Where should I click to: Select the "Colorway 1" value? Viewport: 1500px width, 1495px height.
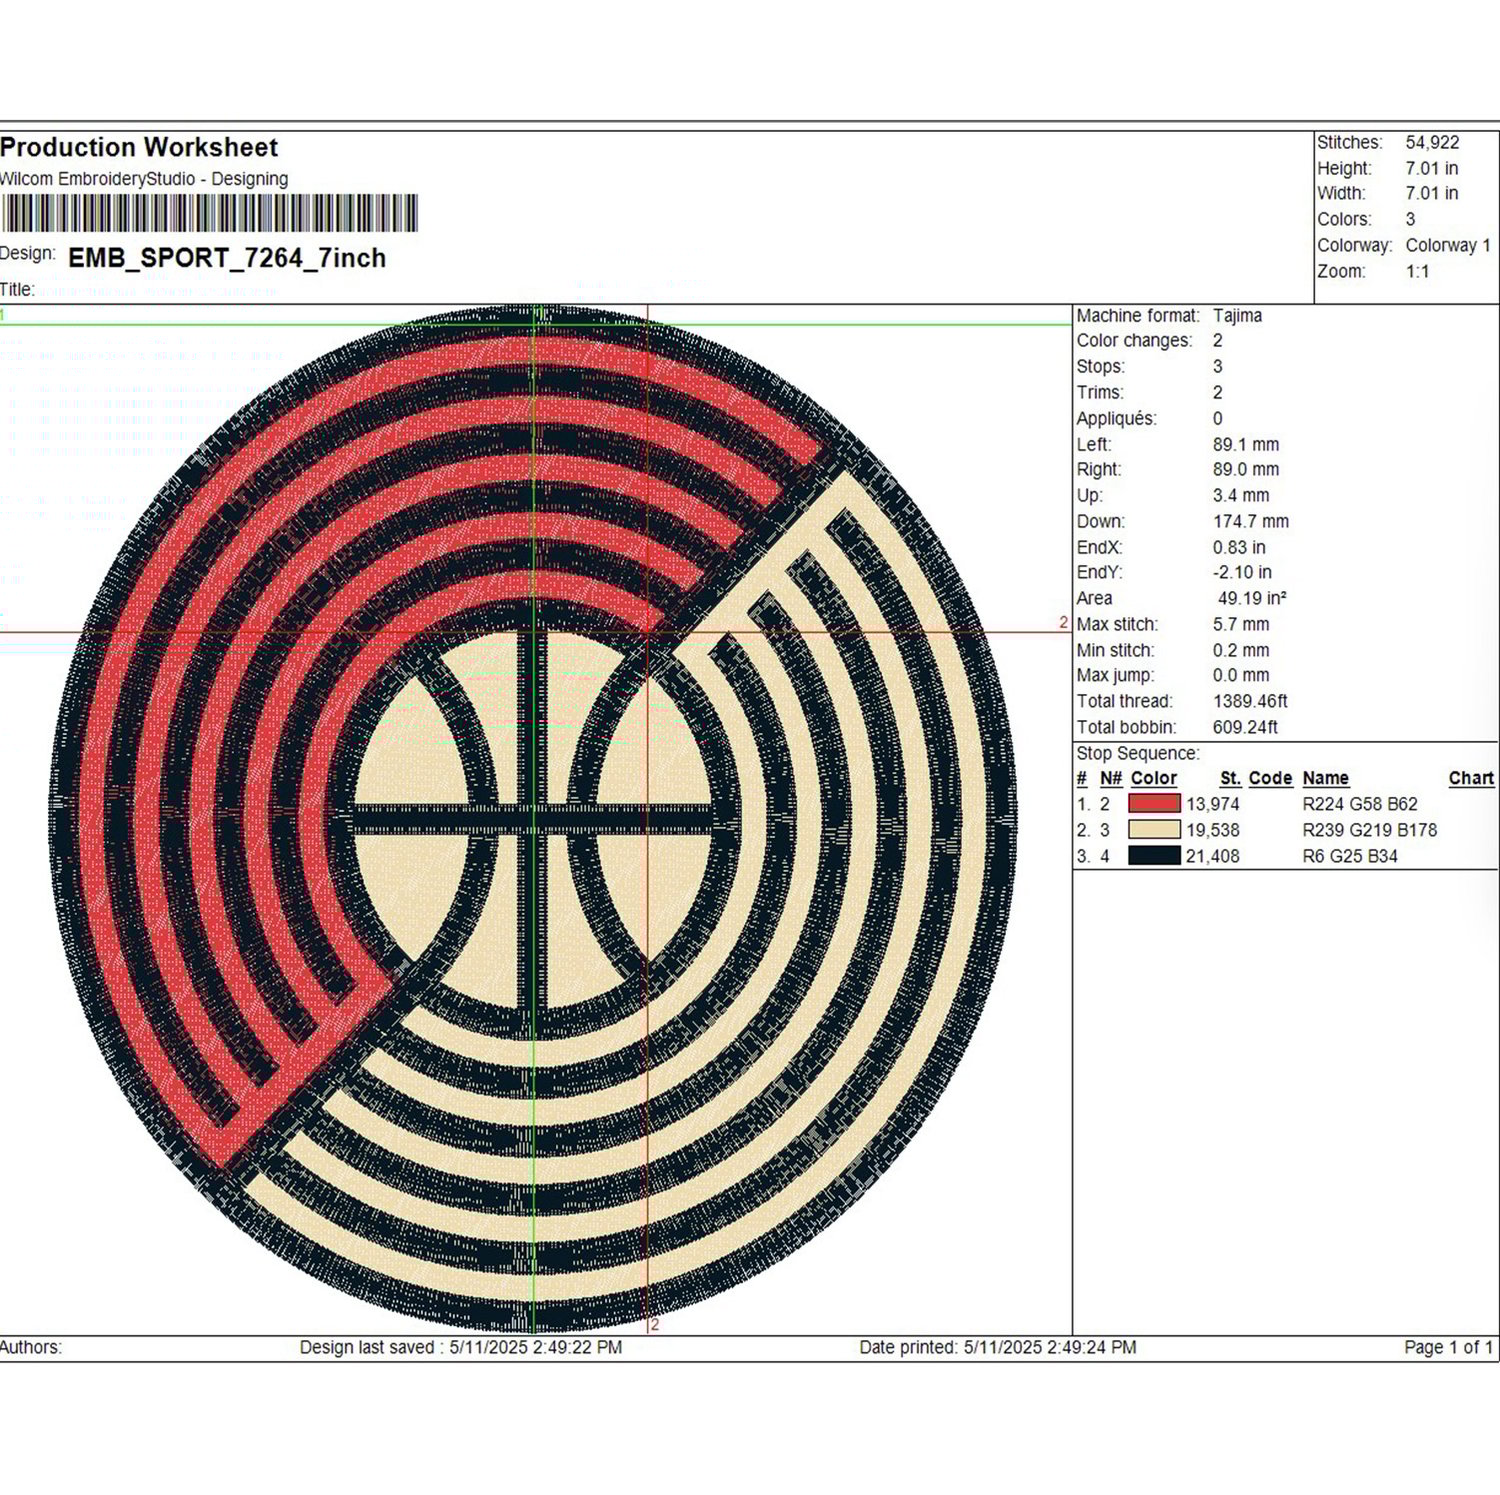[x=1448, y=245]
